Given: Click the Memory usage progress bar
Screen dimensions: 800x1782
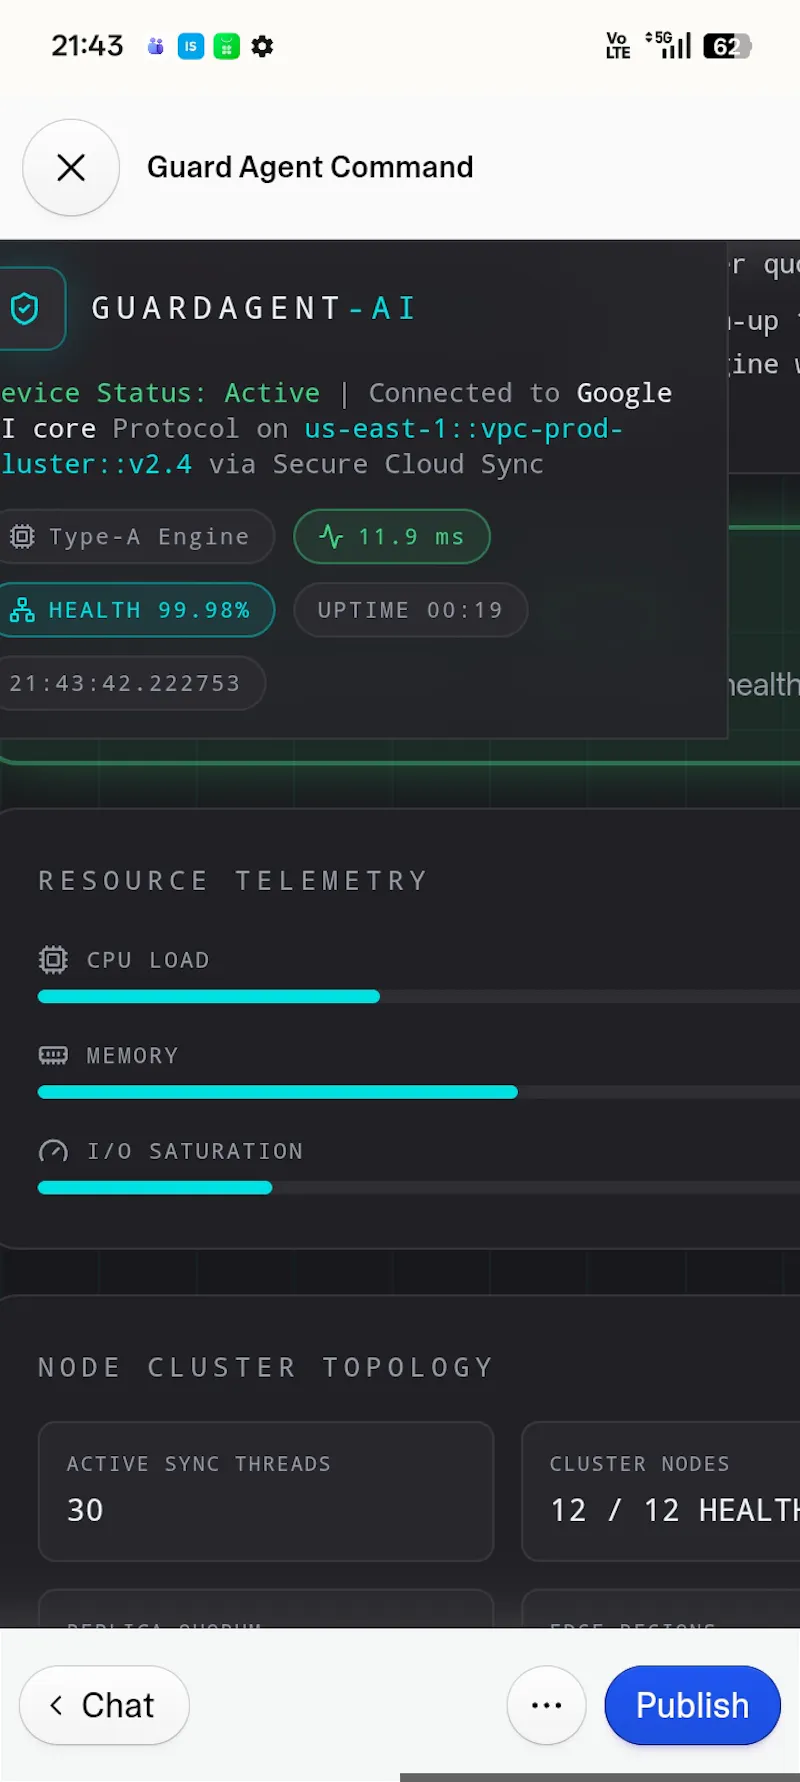Looking at the screenshot, I should pos(419,1092).
